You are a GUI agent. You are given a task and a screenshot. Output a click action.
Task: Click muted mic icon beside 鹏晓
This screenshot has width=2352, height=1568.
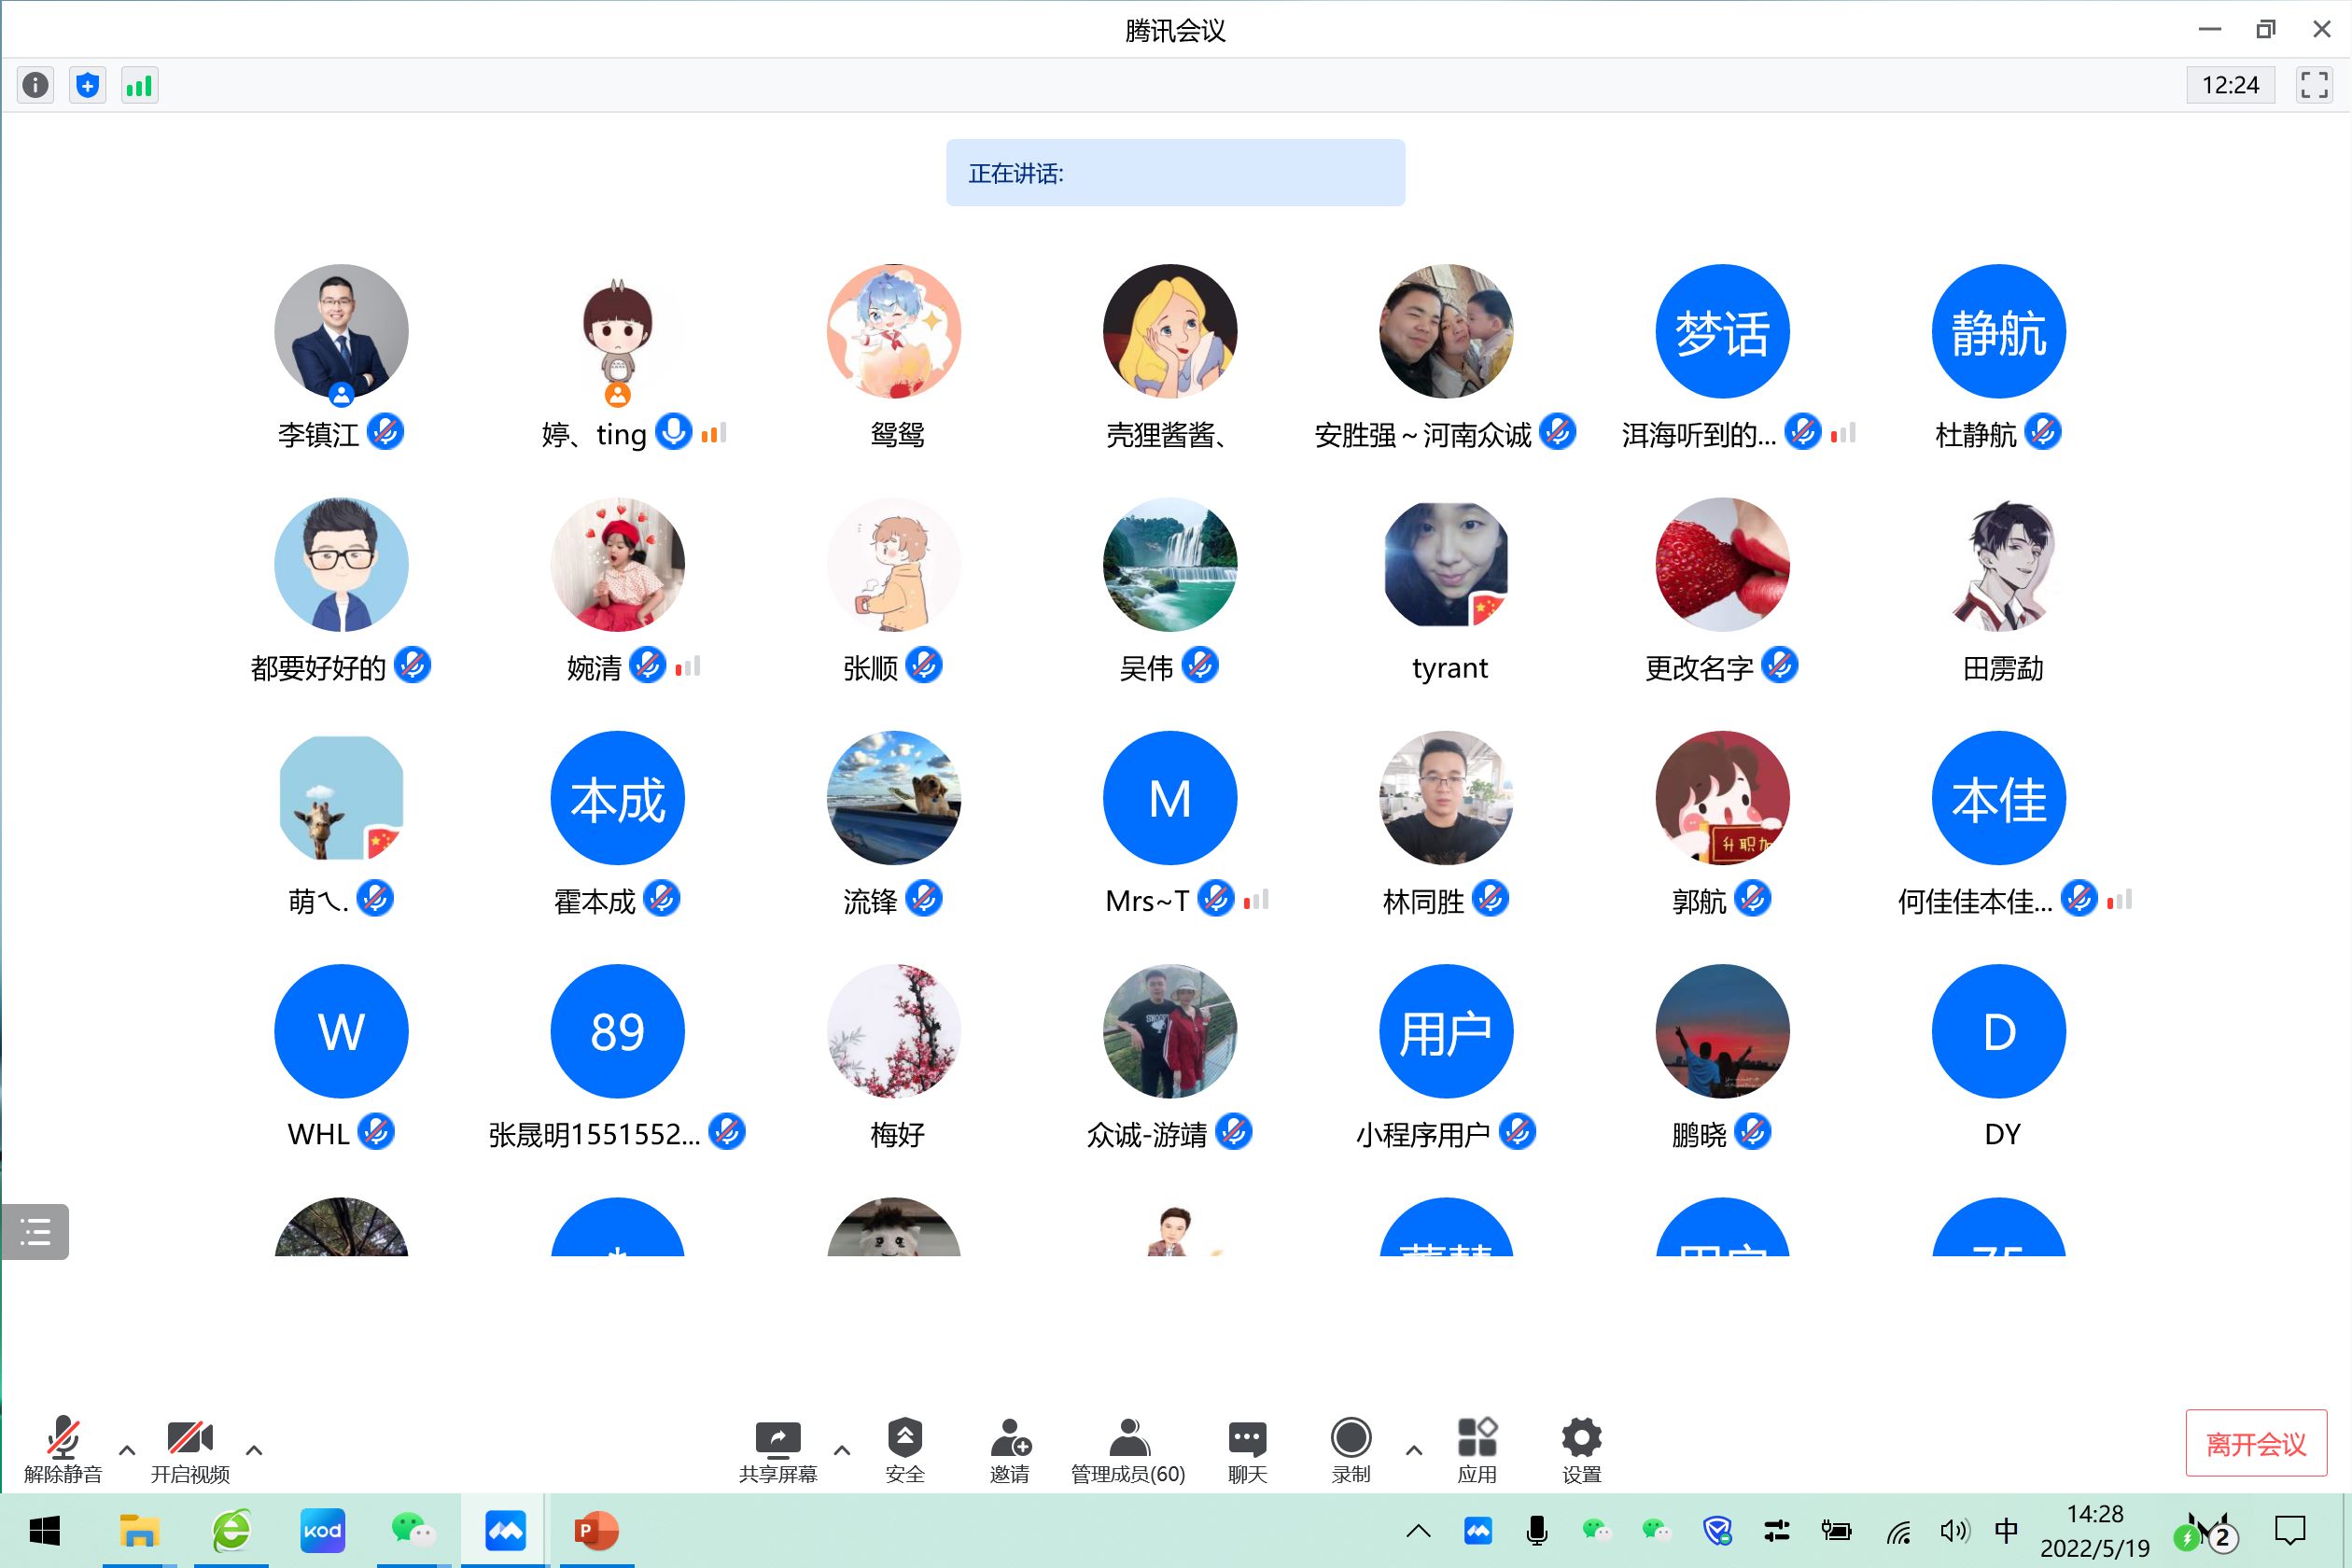[x=1752, y=1131]
